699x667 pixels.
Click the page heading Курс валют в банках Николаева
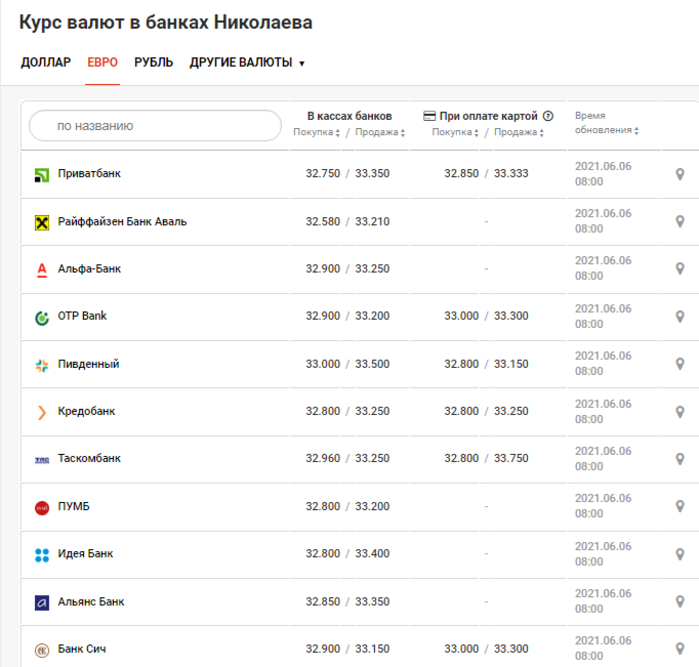tap(165, 23)
